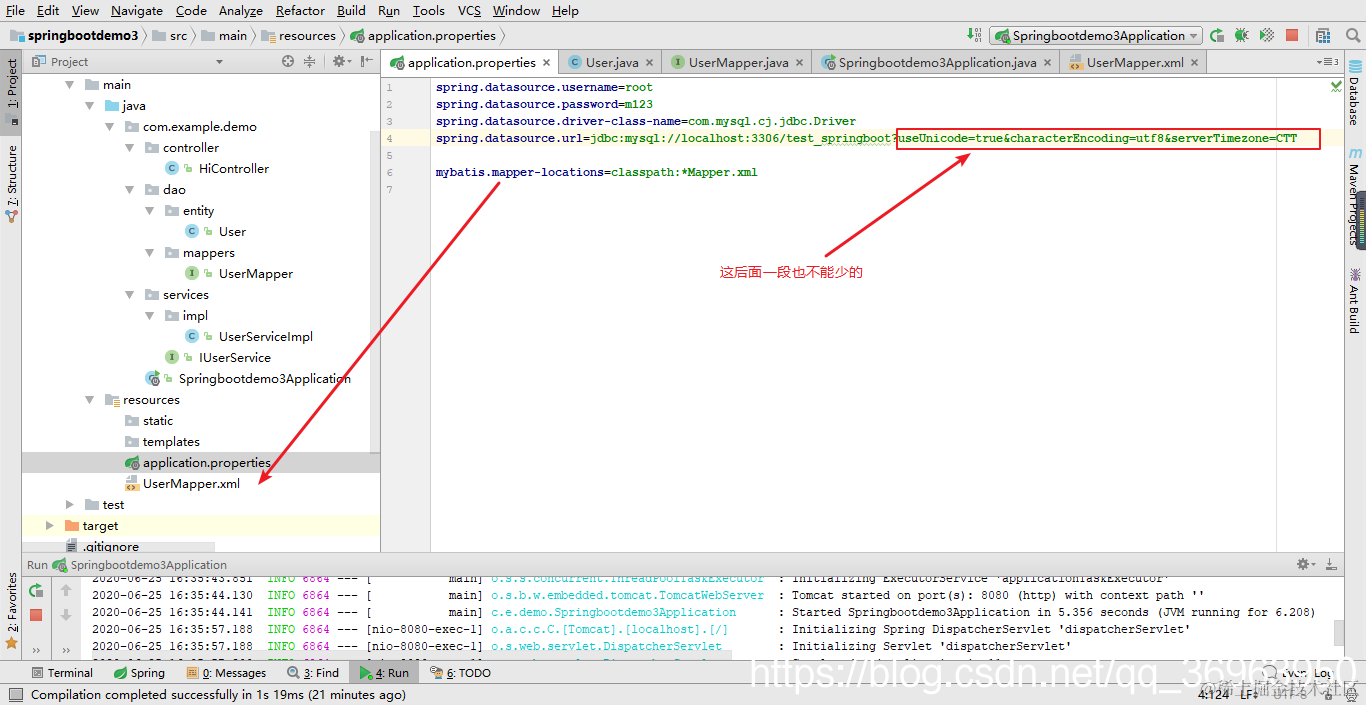Close the UserMapper.xml editor tab
The height and width of the screenshot is (705, 1366).
click(1195, 63)
